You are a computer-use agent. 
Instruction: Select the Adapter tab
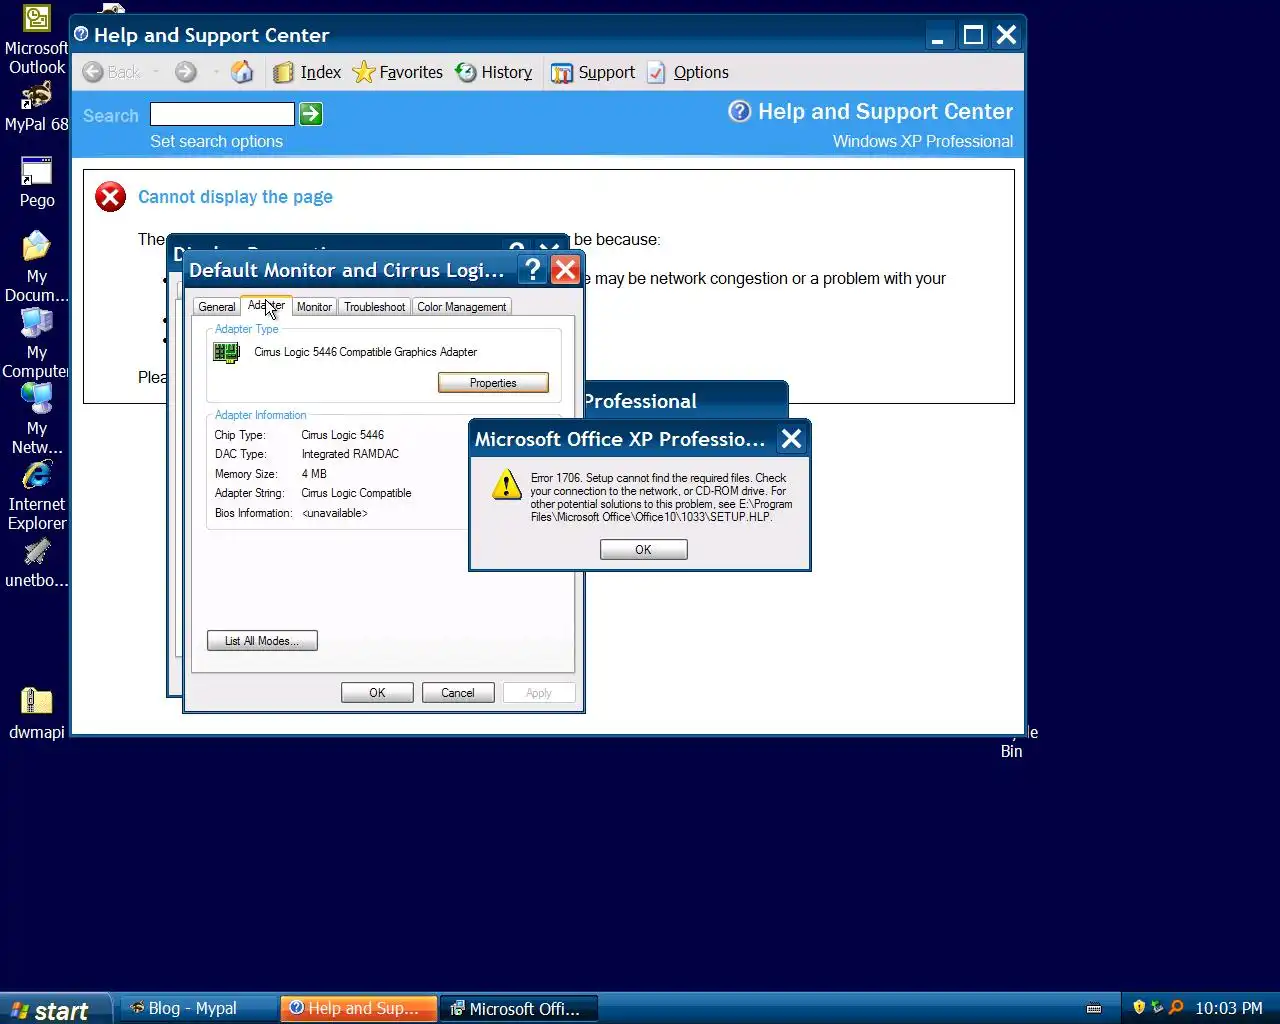coord(266,305)
